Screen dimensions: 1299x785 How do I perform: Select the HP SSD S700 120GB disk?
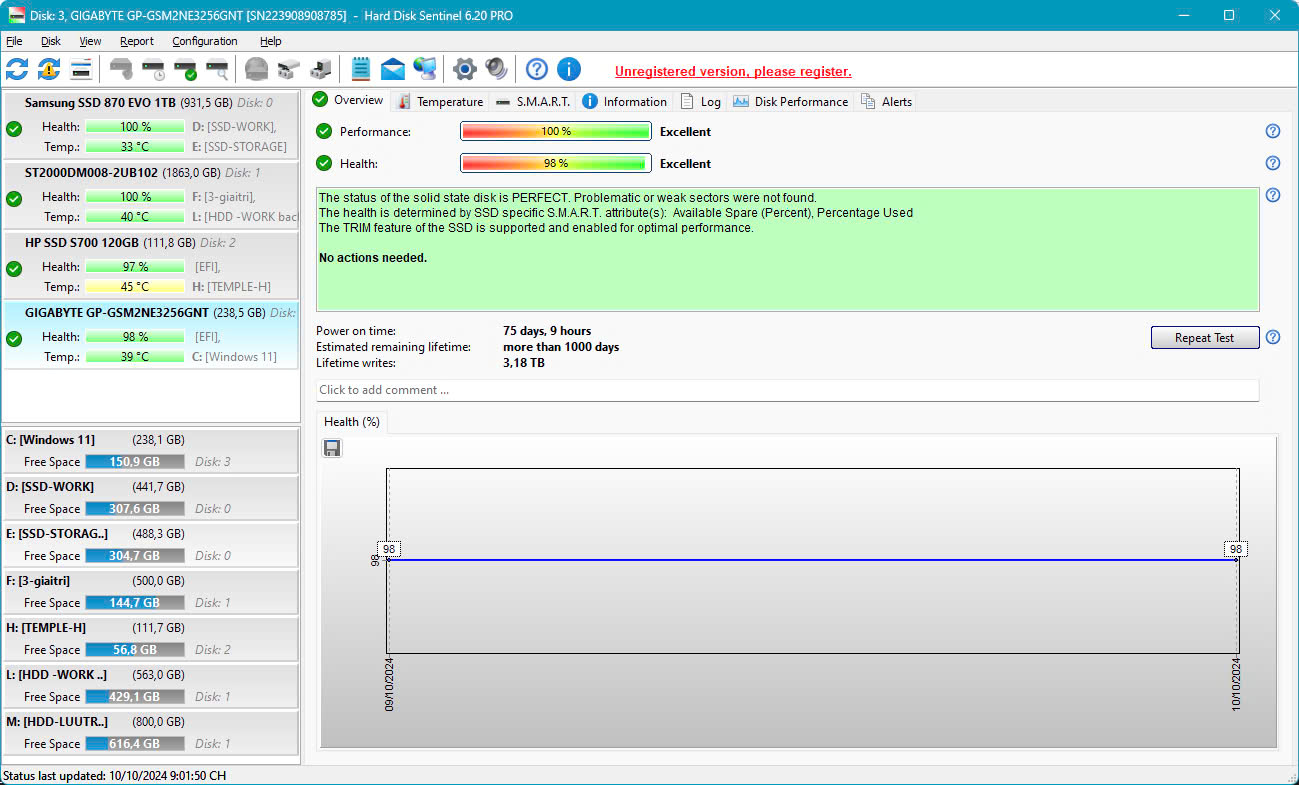tap(151, 265)
